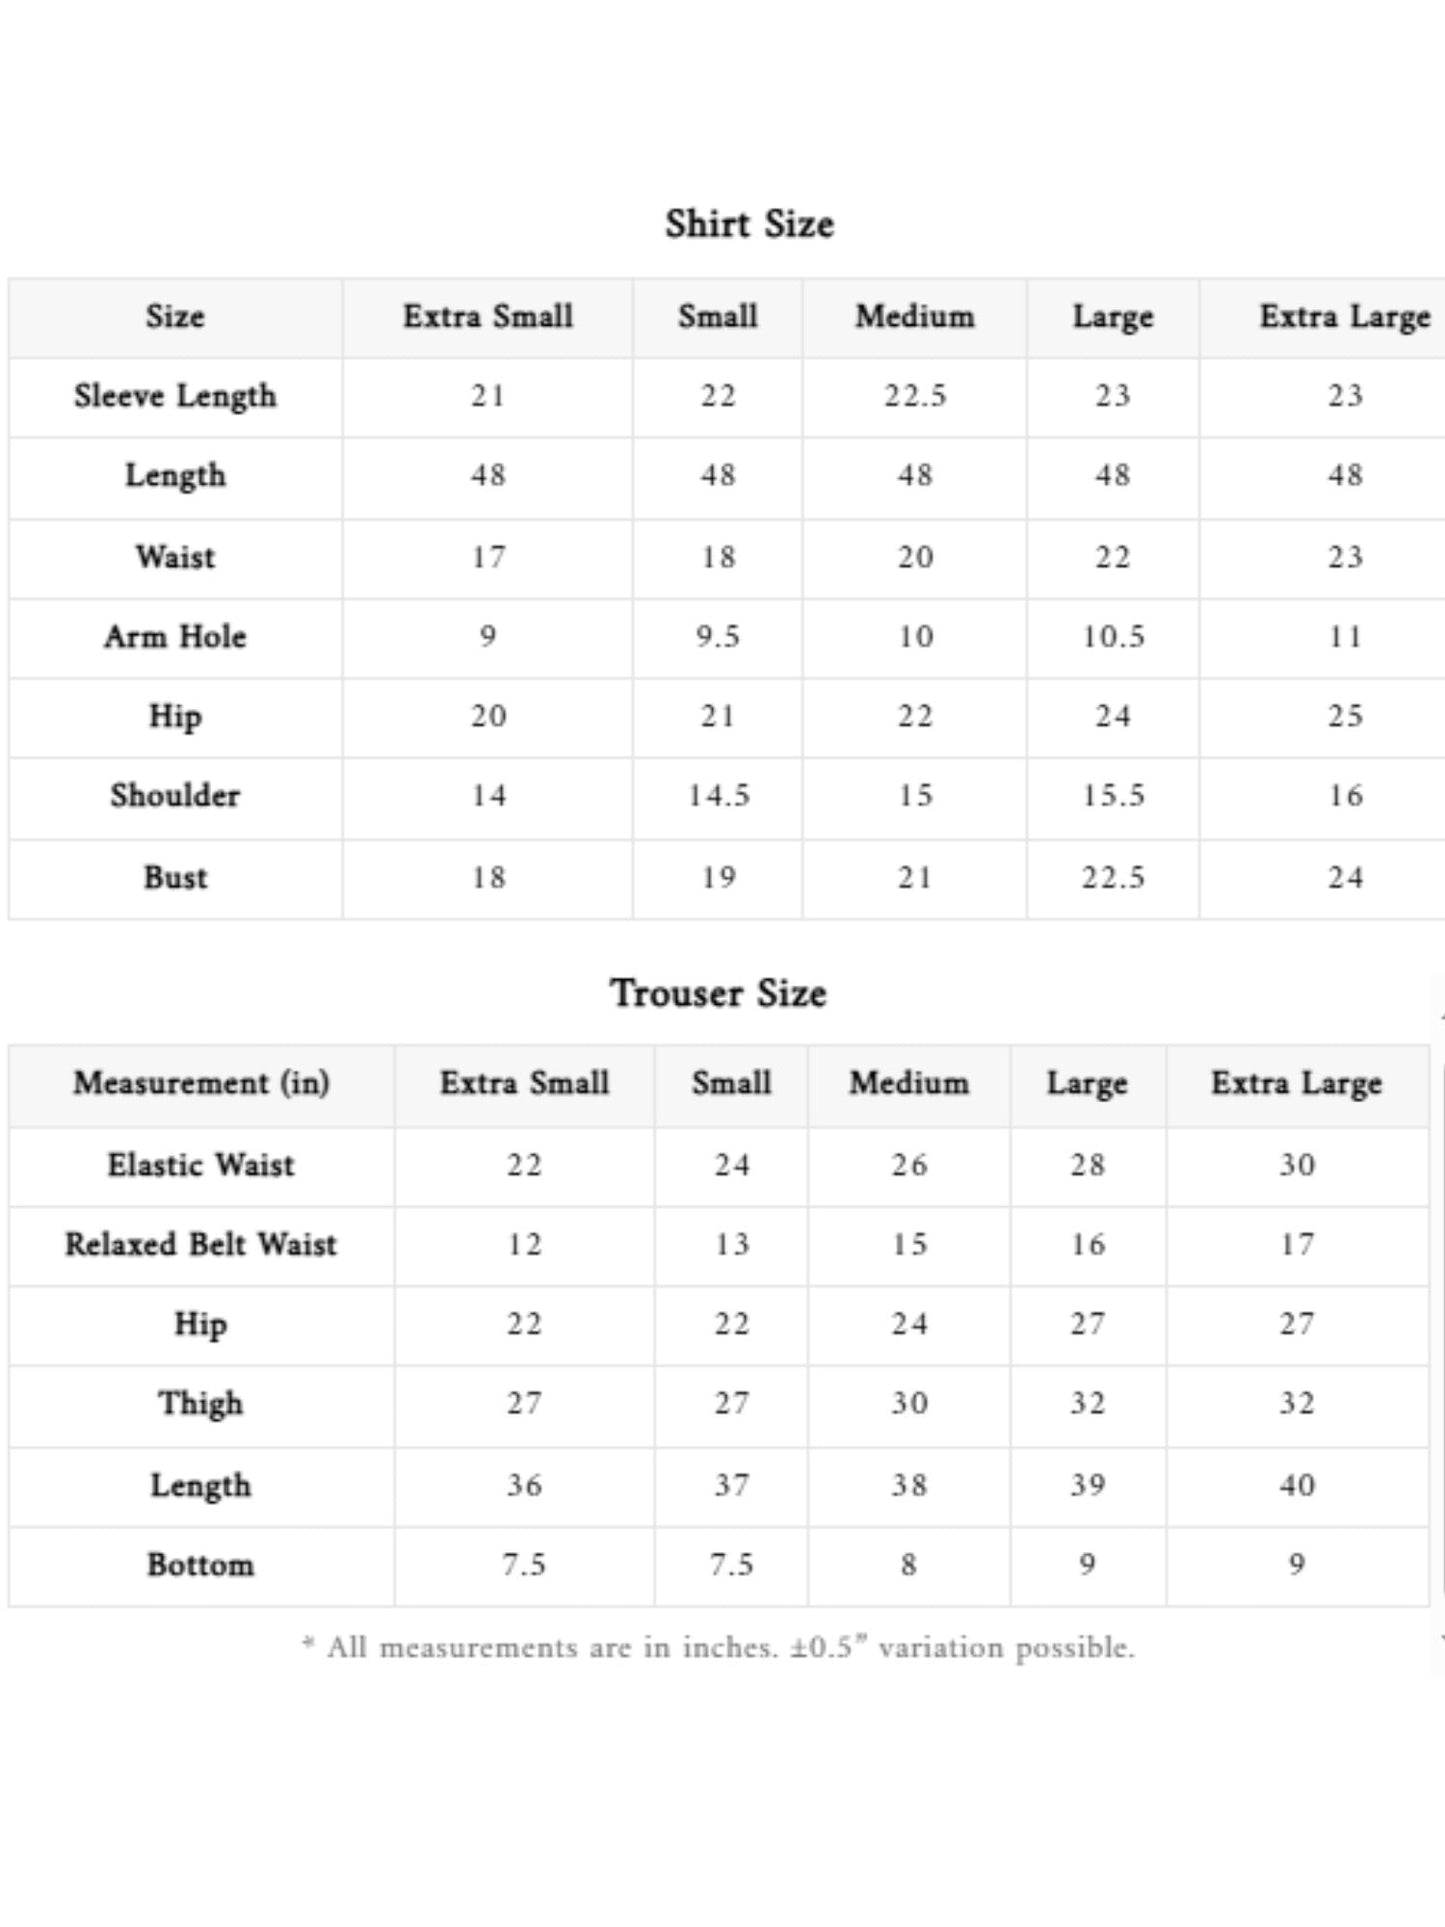Click the Elastic Waist row label
This screenshot has width=1445, height=1927.
[201, 1165]
